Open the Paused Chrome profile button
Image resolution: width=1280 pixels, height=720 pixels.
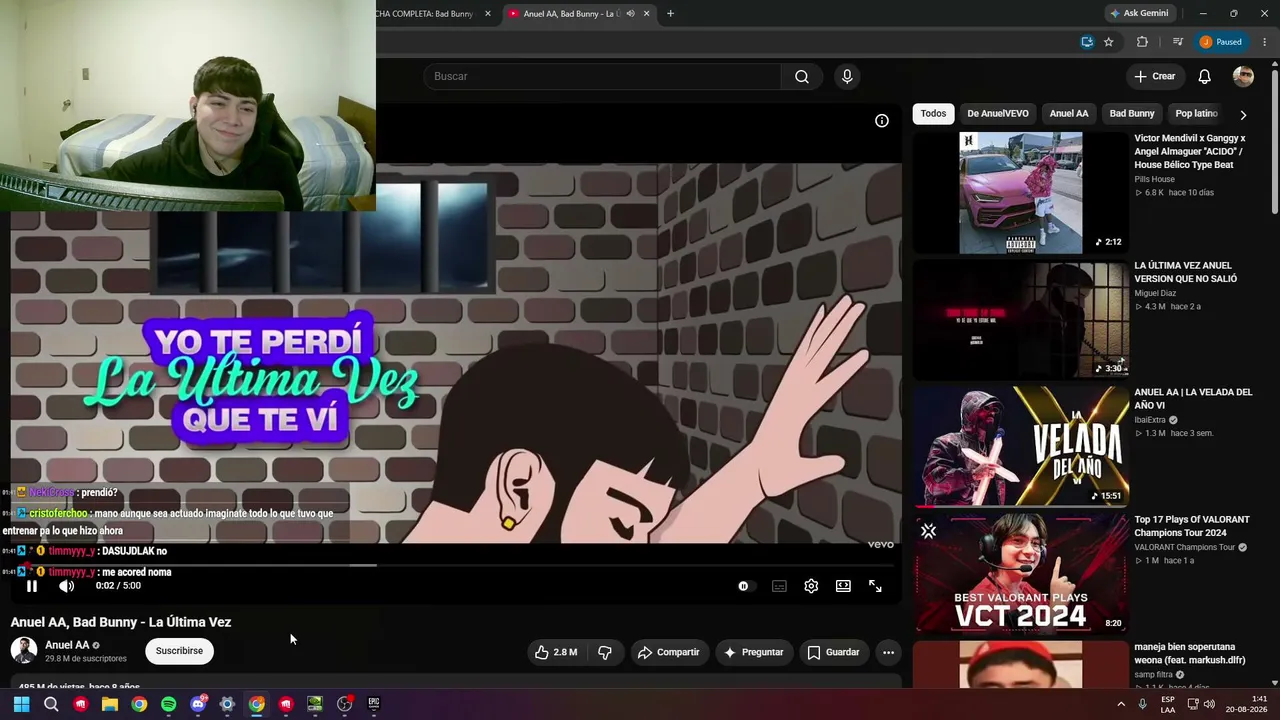click(1222, 42)
